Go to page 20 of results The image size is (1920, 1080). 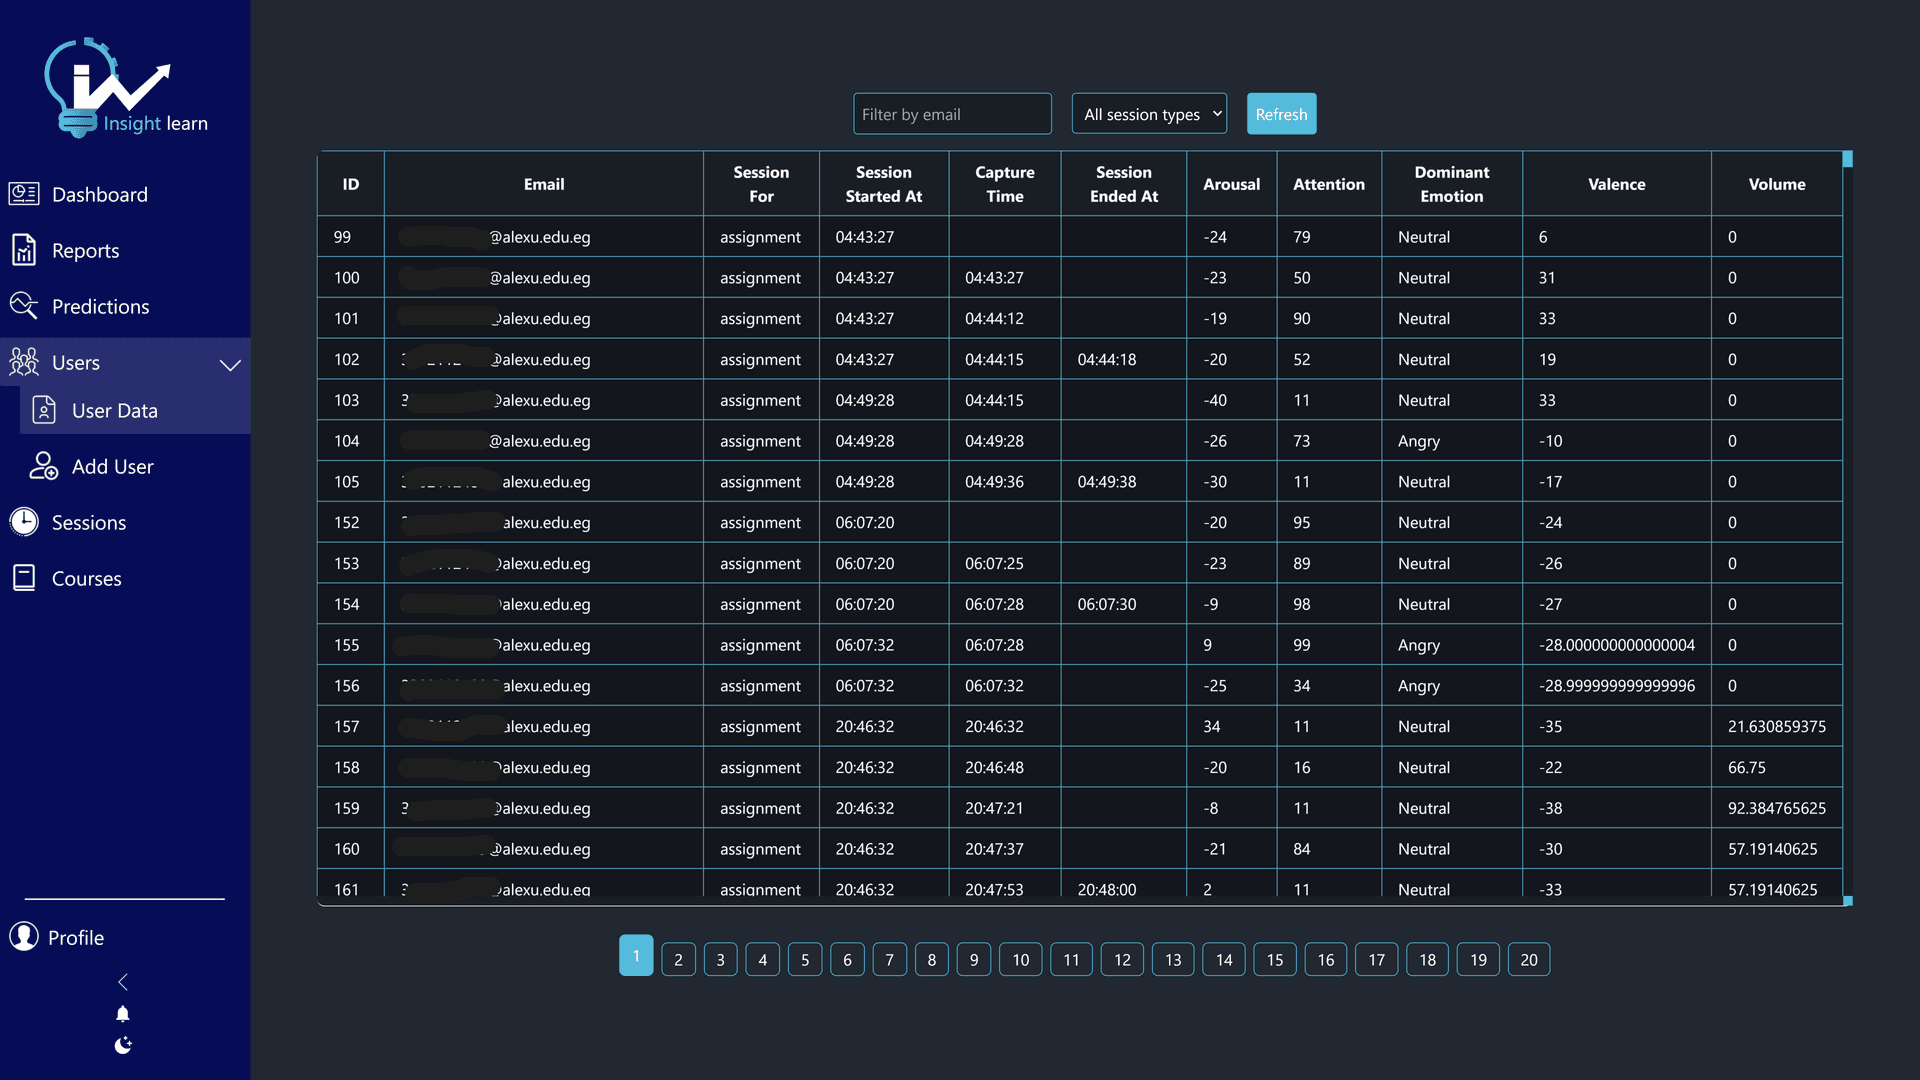pos(1528,958)
